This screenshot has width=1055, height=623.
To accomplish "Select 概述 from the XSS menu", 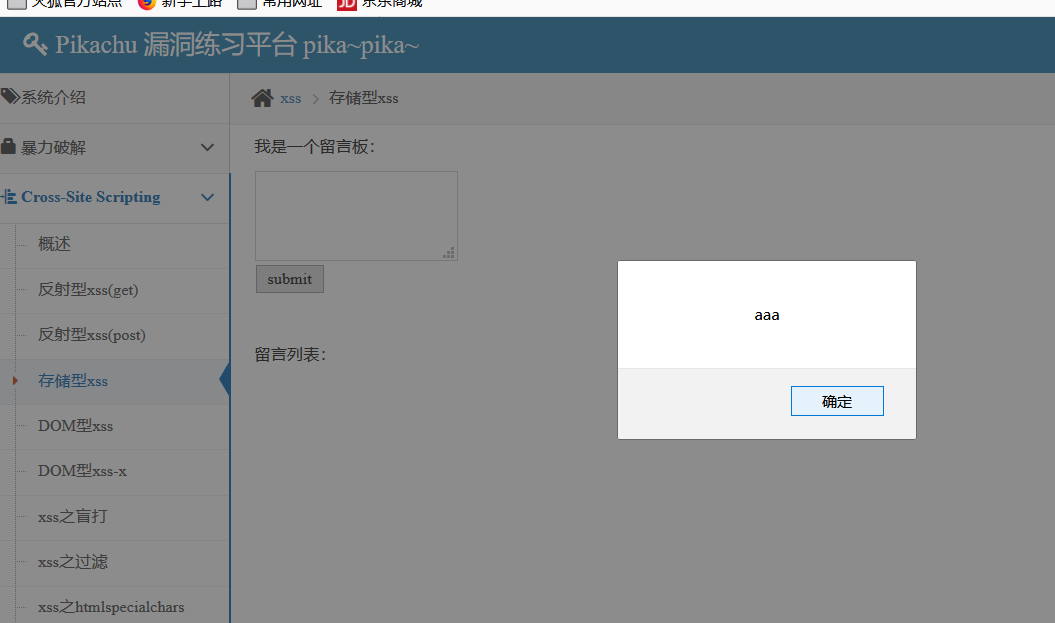I will [x=54, y=243].
